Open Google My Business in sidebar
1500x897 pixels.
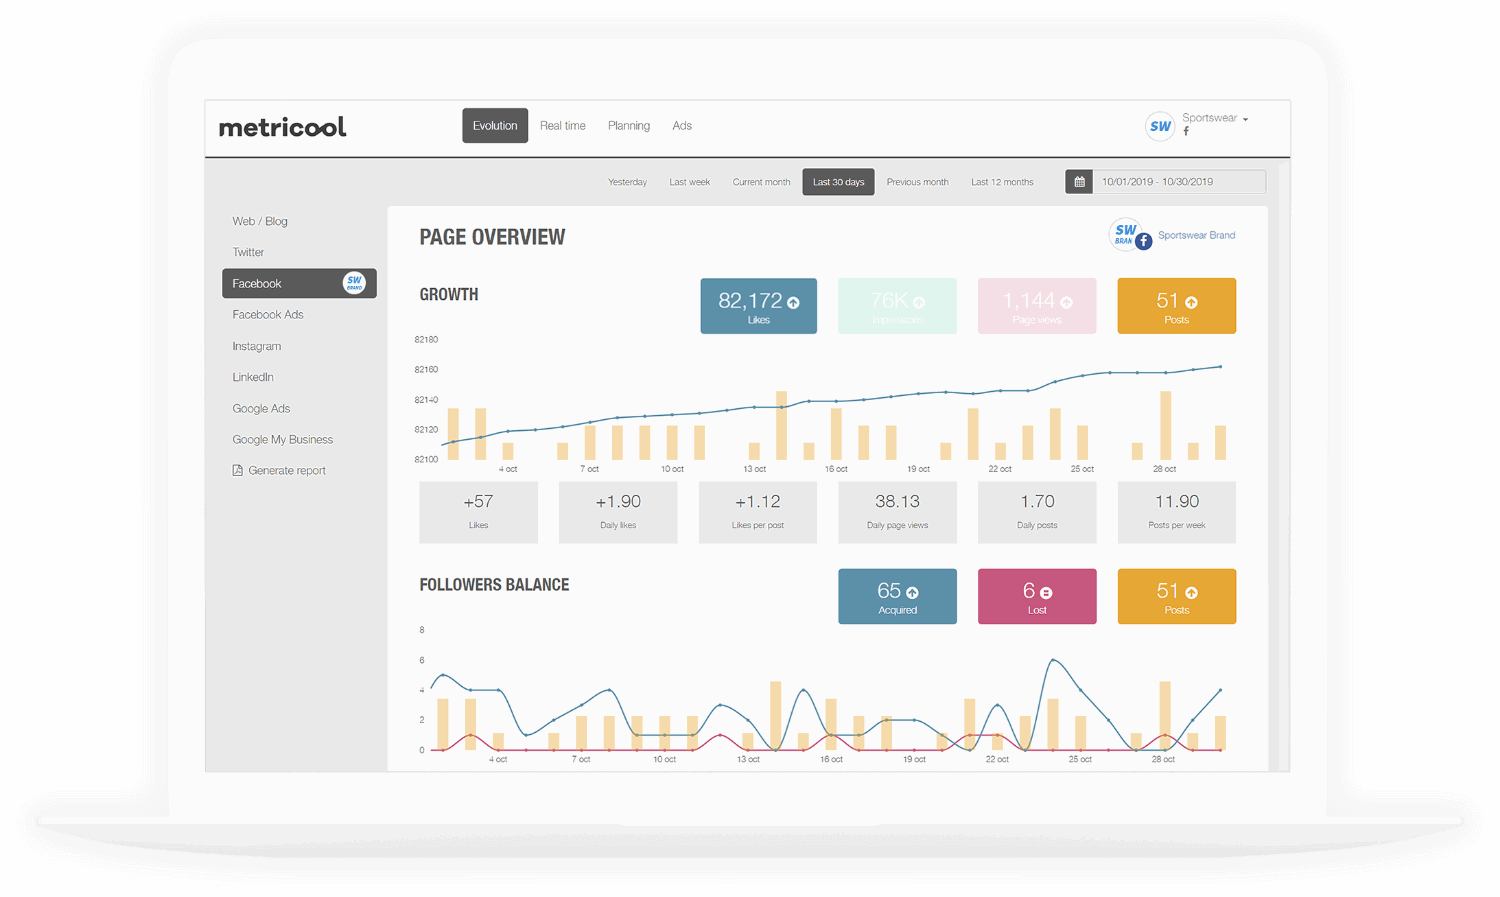point(283,439)
